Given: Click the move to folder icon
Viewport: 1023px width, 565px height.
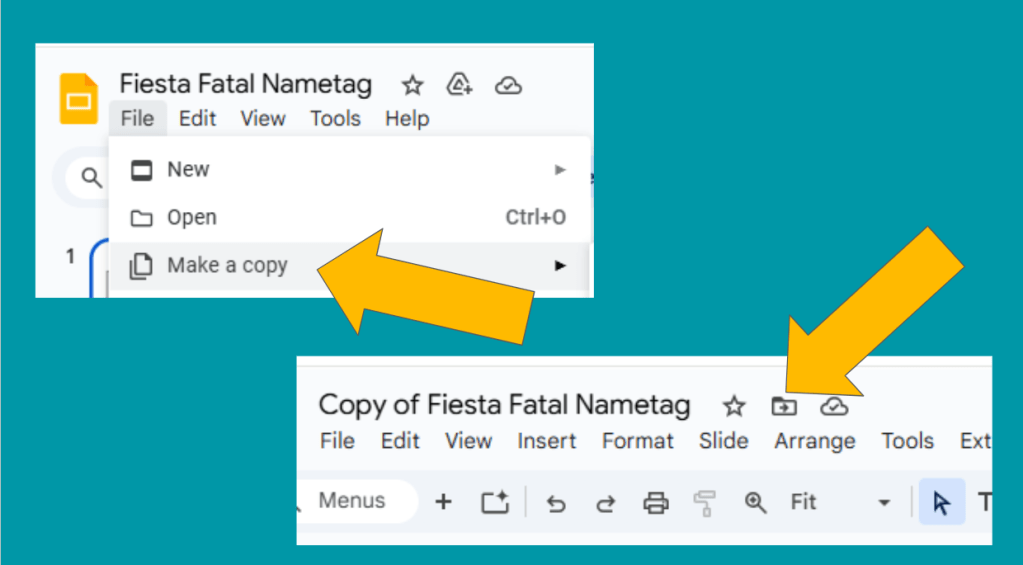Looking at the screenshot, I should pyautogui.click(x=784, y=406).
